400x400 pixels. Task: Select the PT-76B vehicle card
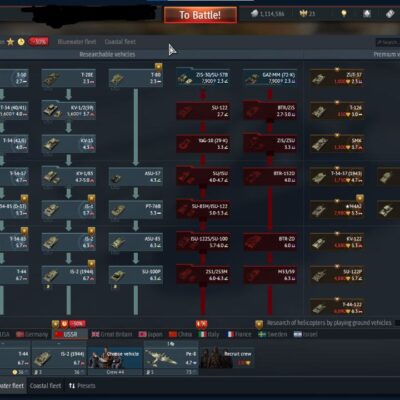click(x=136, y=209)
